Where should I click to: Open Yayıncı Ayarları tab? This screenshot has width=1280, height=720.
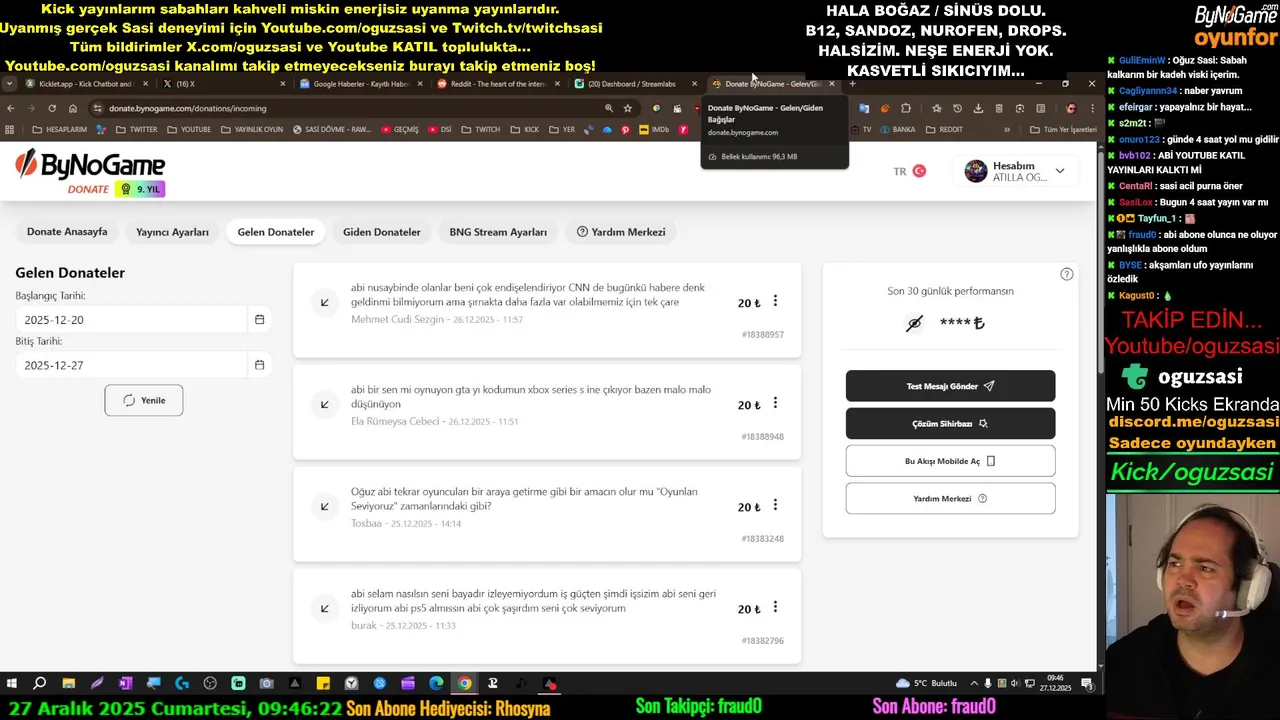coord(172,232)
